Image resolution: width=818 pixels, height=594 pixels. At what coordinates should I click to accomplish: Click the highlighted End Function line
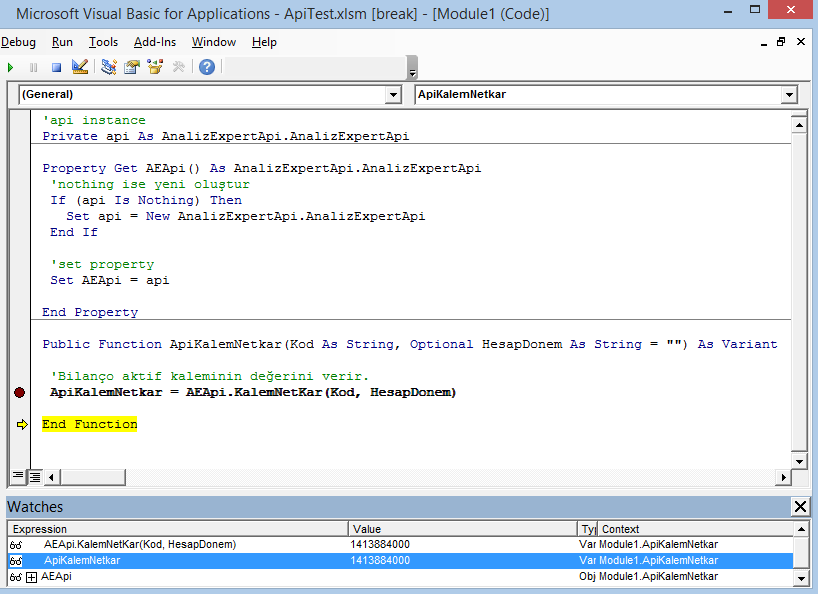[x=90, y=425]
